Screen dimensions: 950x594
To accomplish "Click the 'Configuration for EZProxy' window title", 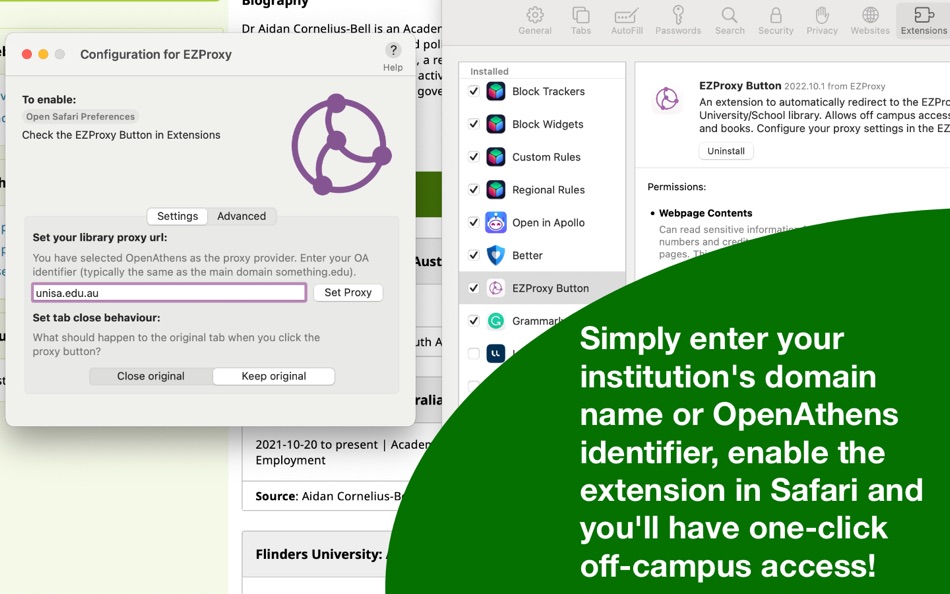I will pyautogui.click(x=156, y=55).
